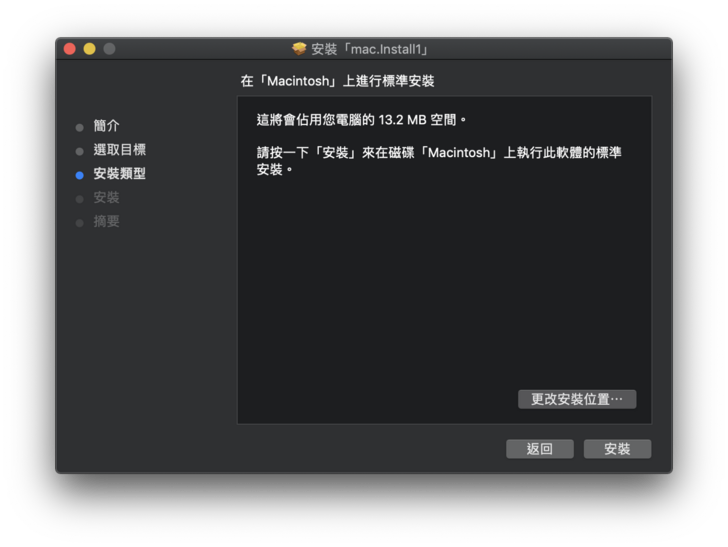The image size is (728, 547).
Task: Click the 請按一下「安裝」 instruction paragraph
Action: [439, 161]
